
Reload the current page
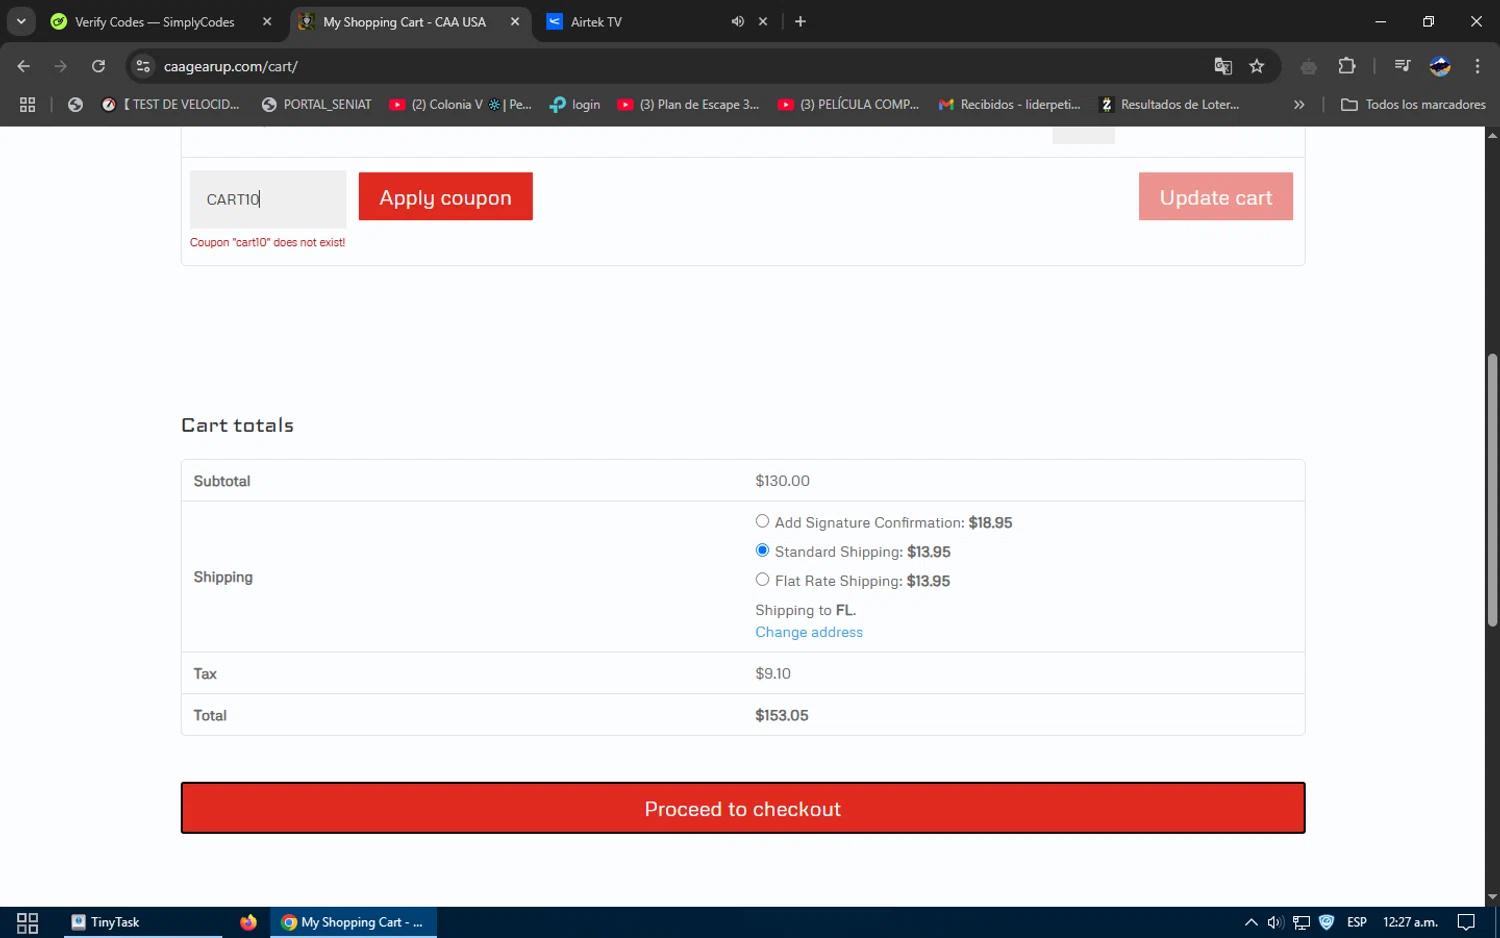[98, 66]
